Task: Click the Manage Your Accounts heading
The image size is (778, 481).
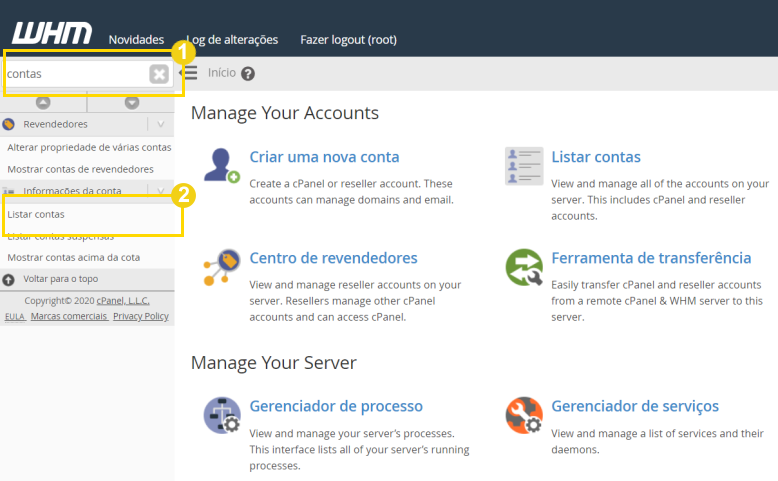Action: 285,113
